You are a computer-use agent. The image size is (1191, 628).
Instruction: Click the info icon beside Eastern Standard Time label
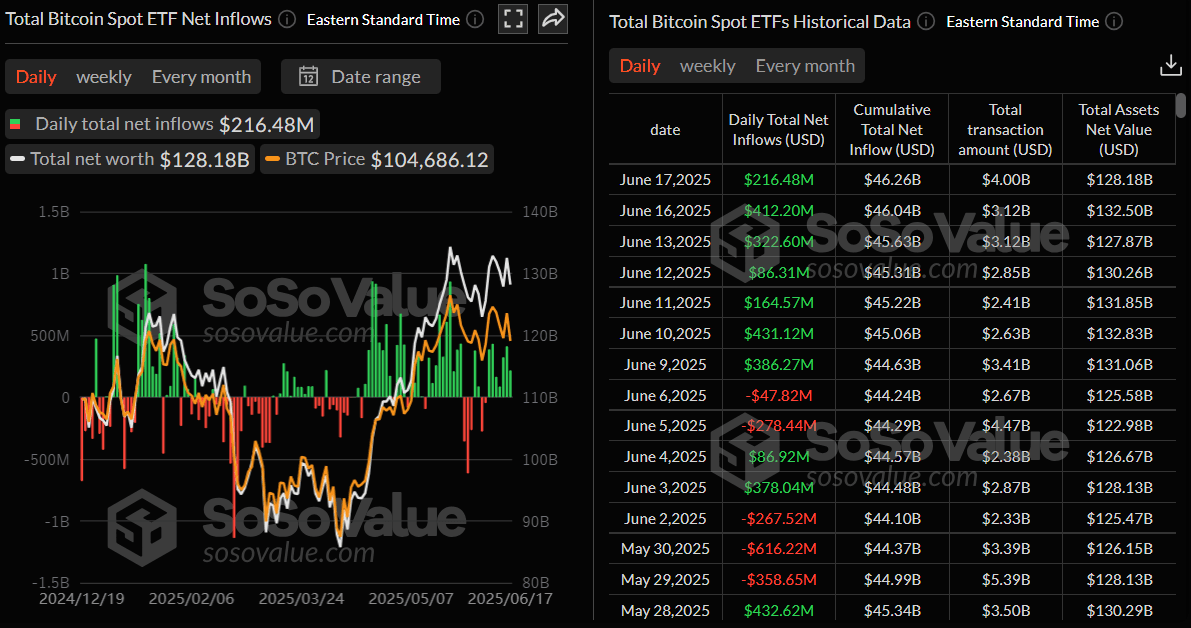[x=475, y=19]
